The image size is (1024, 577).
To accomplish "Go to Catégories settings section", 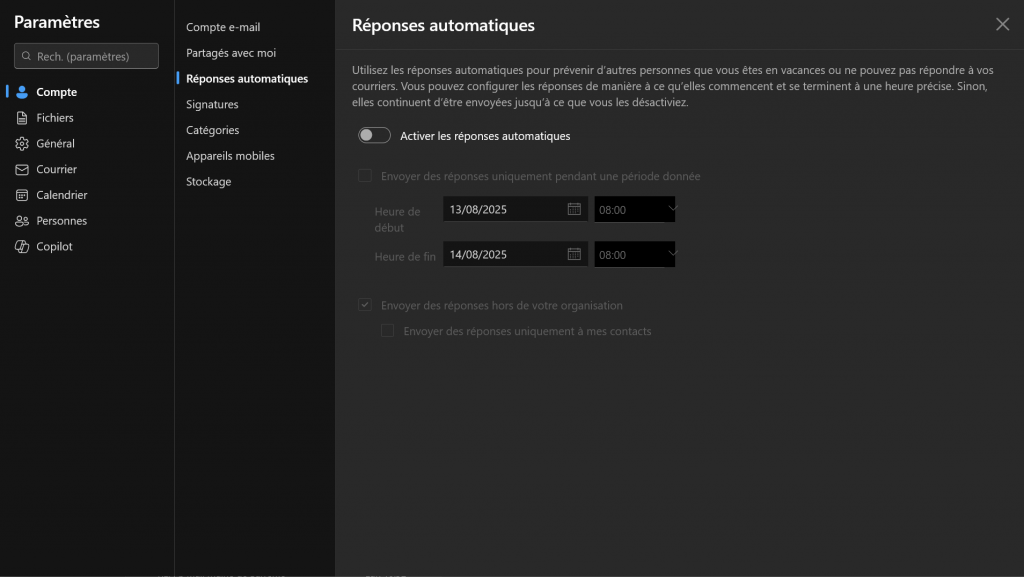I will click(212, 130).
